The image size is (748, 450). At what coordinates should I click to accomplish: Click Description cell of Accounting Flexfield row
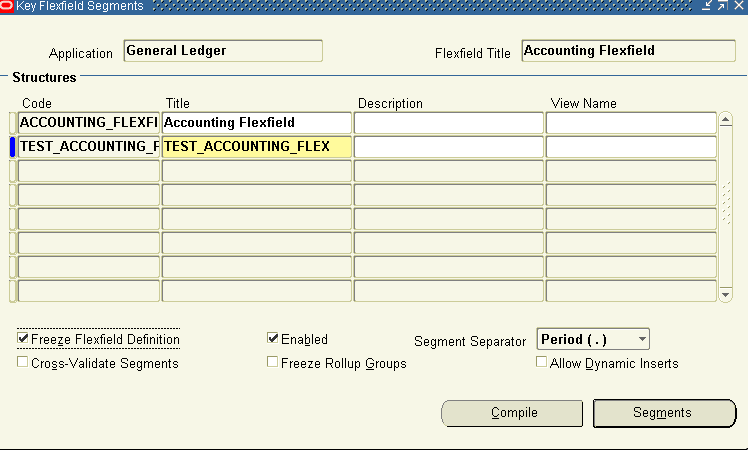[449, 123]
